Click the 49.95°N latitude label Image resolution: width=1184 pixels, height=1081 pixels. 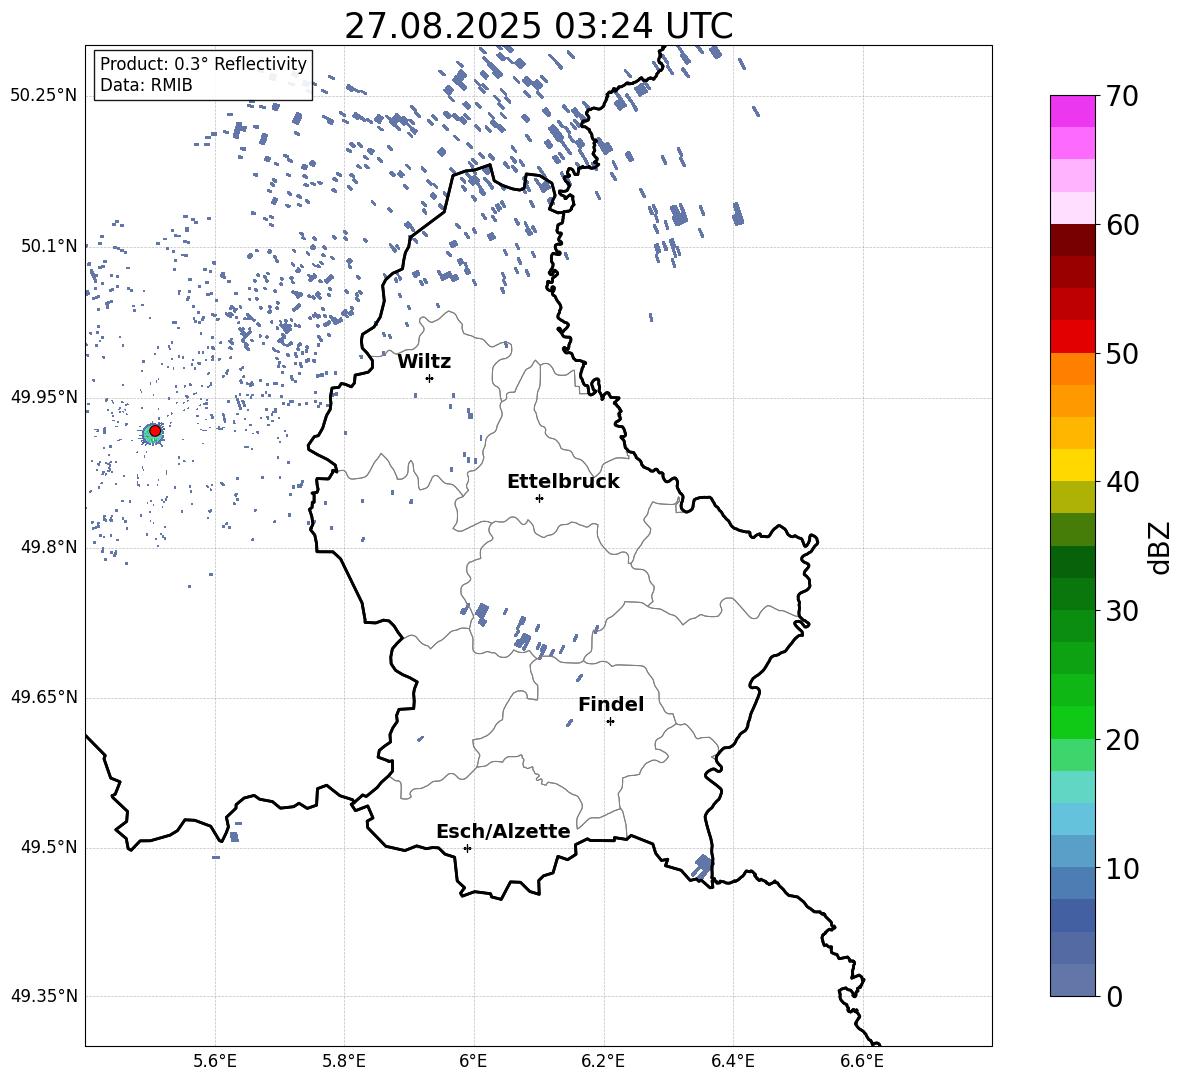[x=44, y=397]
